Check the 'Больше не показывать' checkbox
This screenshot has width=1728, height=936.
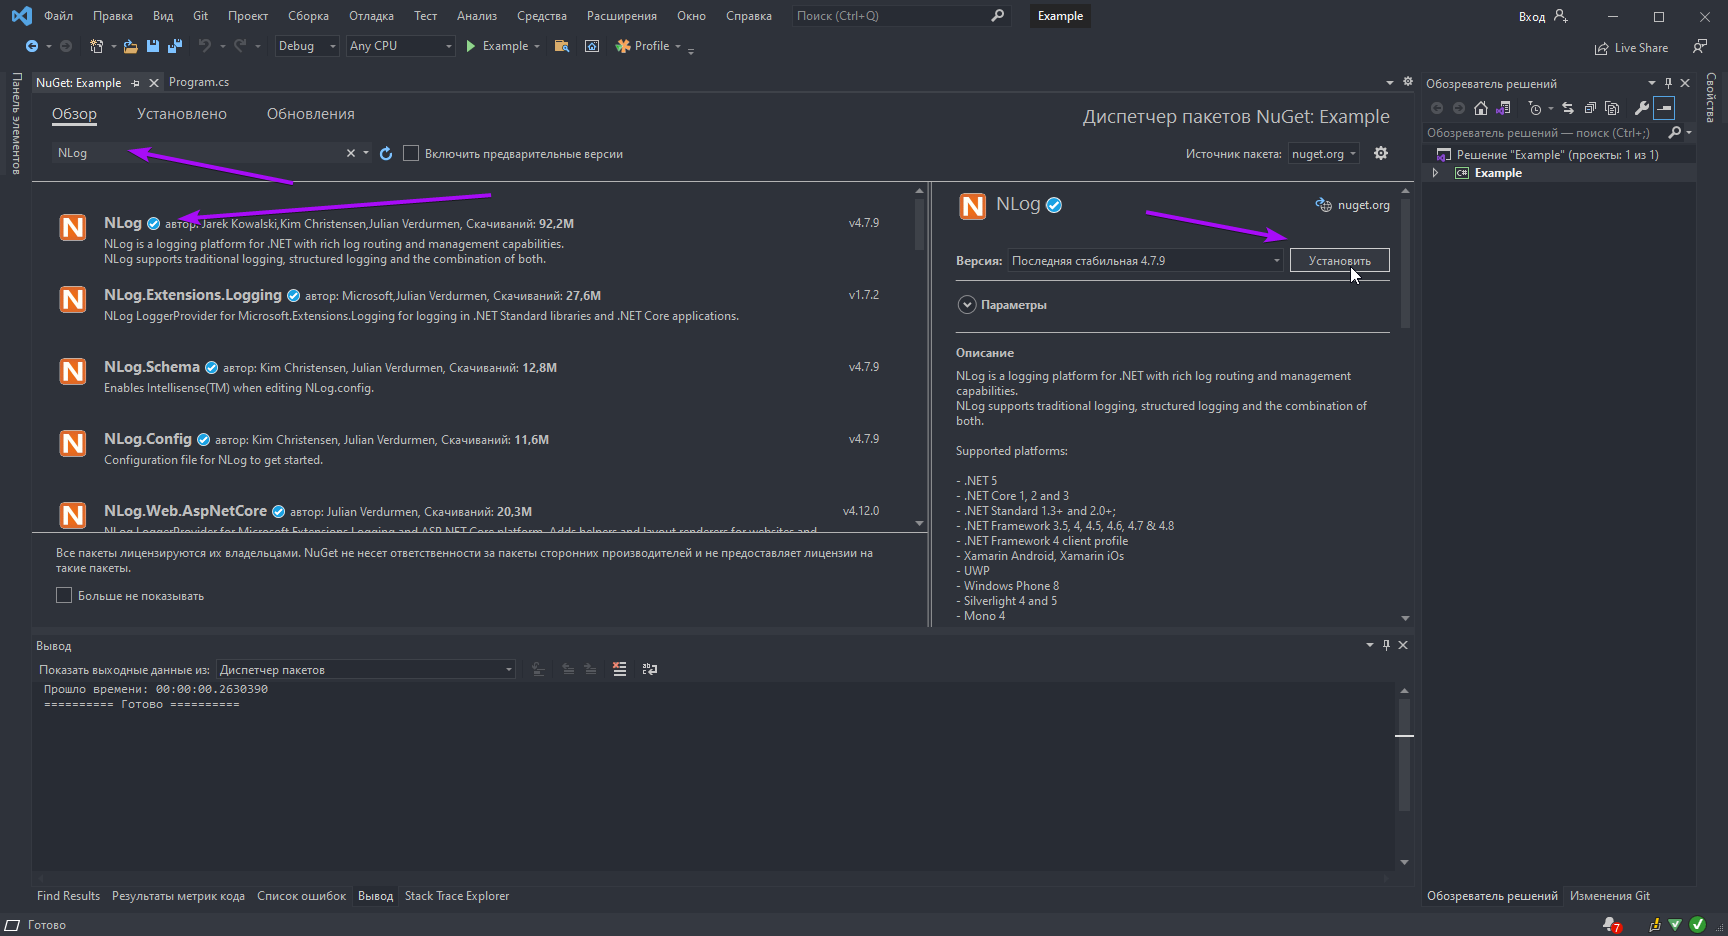point(64,596)
